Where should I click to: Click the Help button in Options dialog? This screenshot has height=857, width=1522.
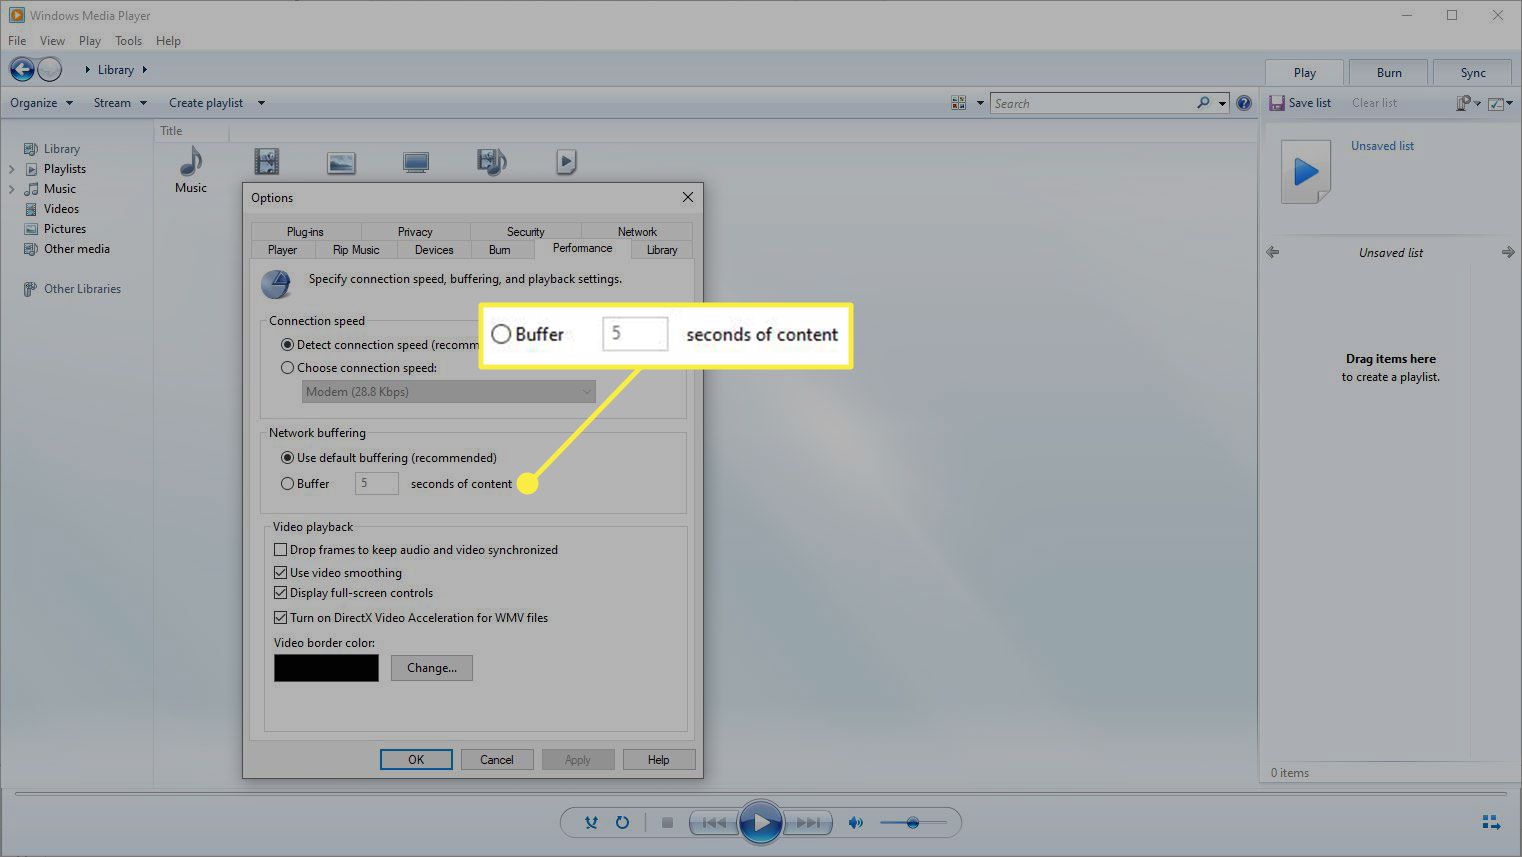[x=659, y=760]
